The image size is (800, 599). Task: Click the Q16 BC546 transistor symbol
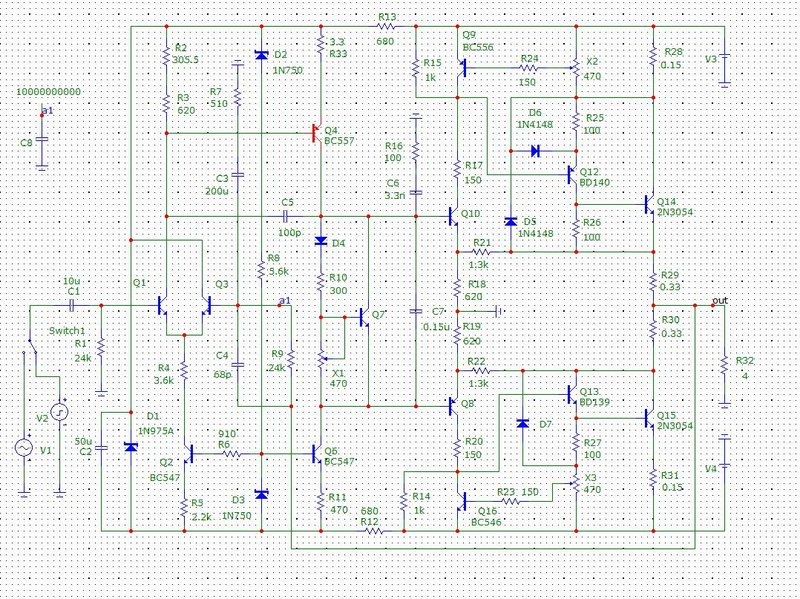(x=461, y=501)
